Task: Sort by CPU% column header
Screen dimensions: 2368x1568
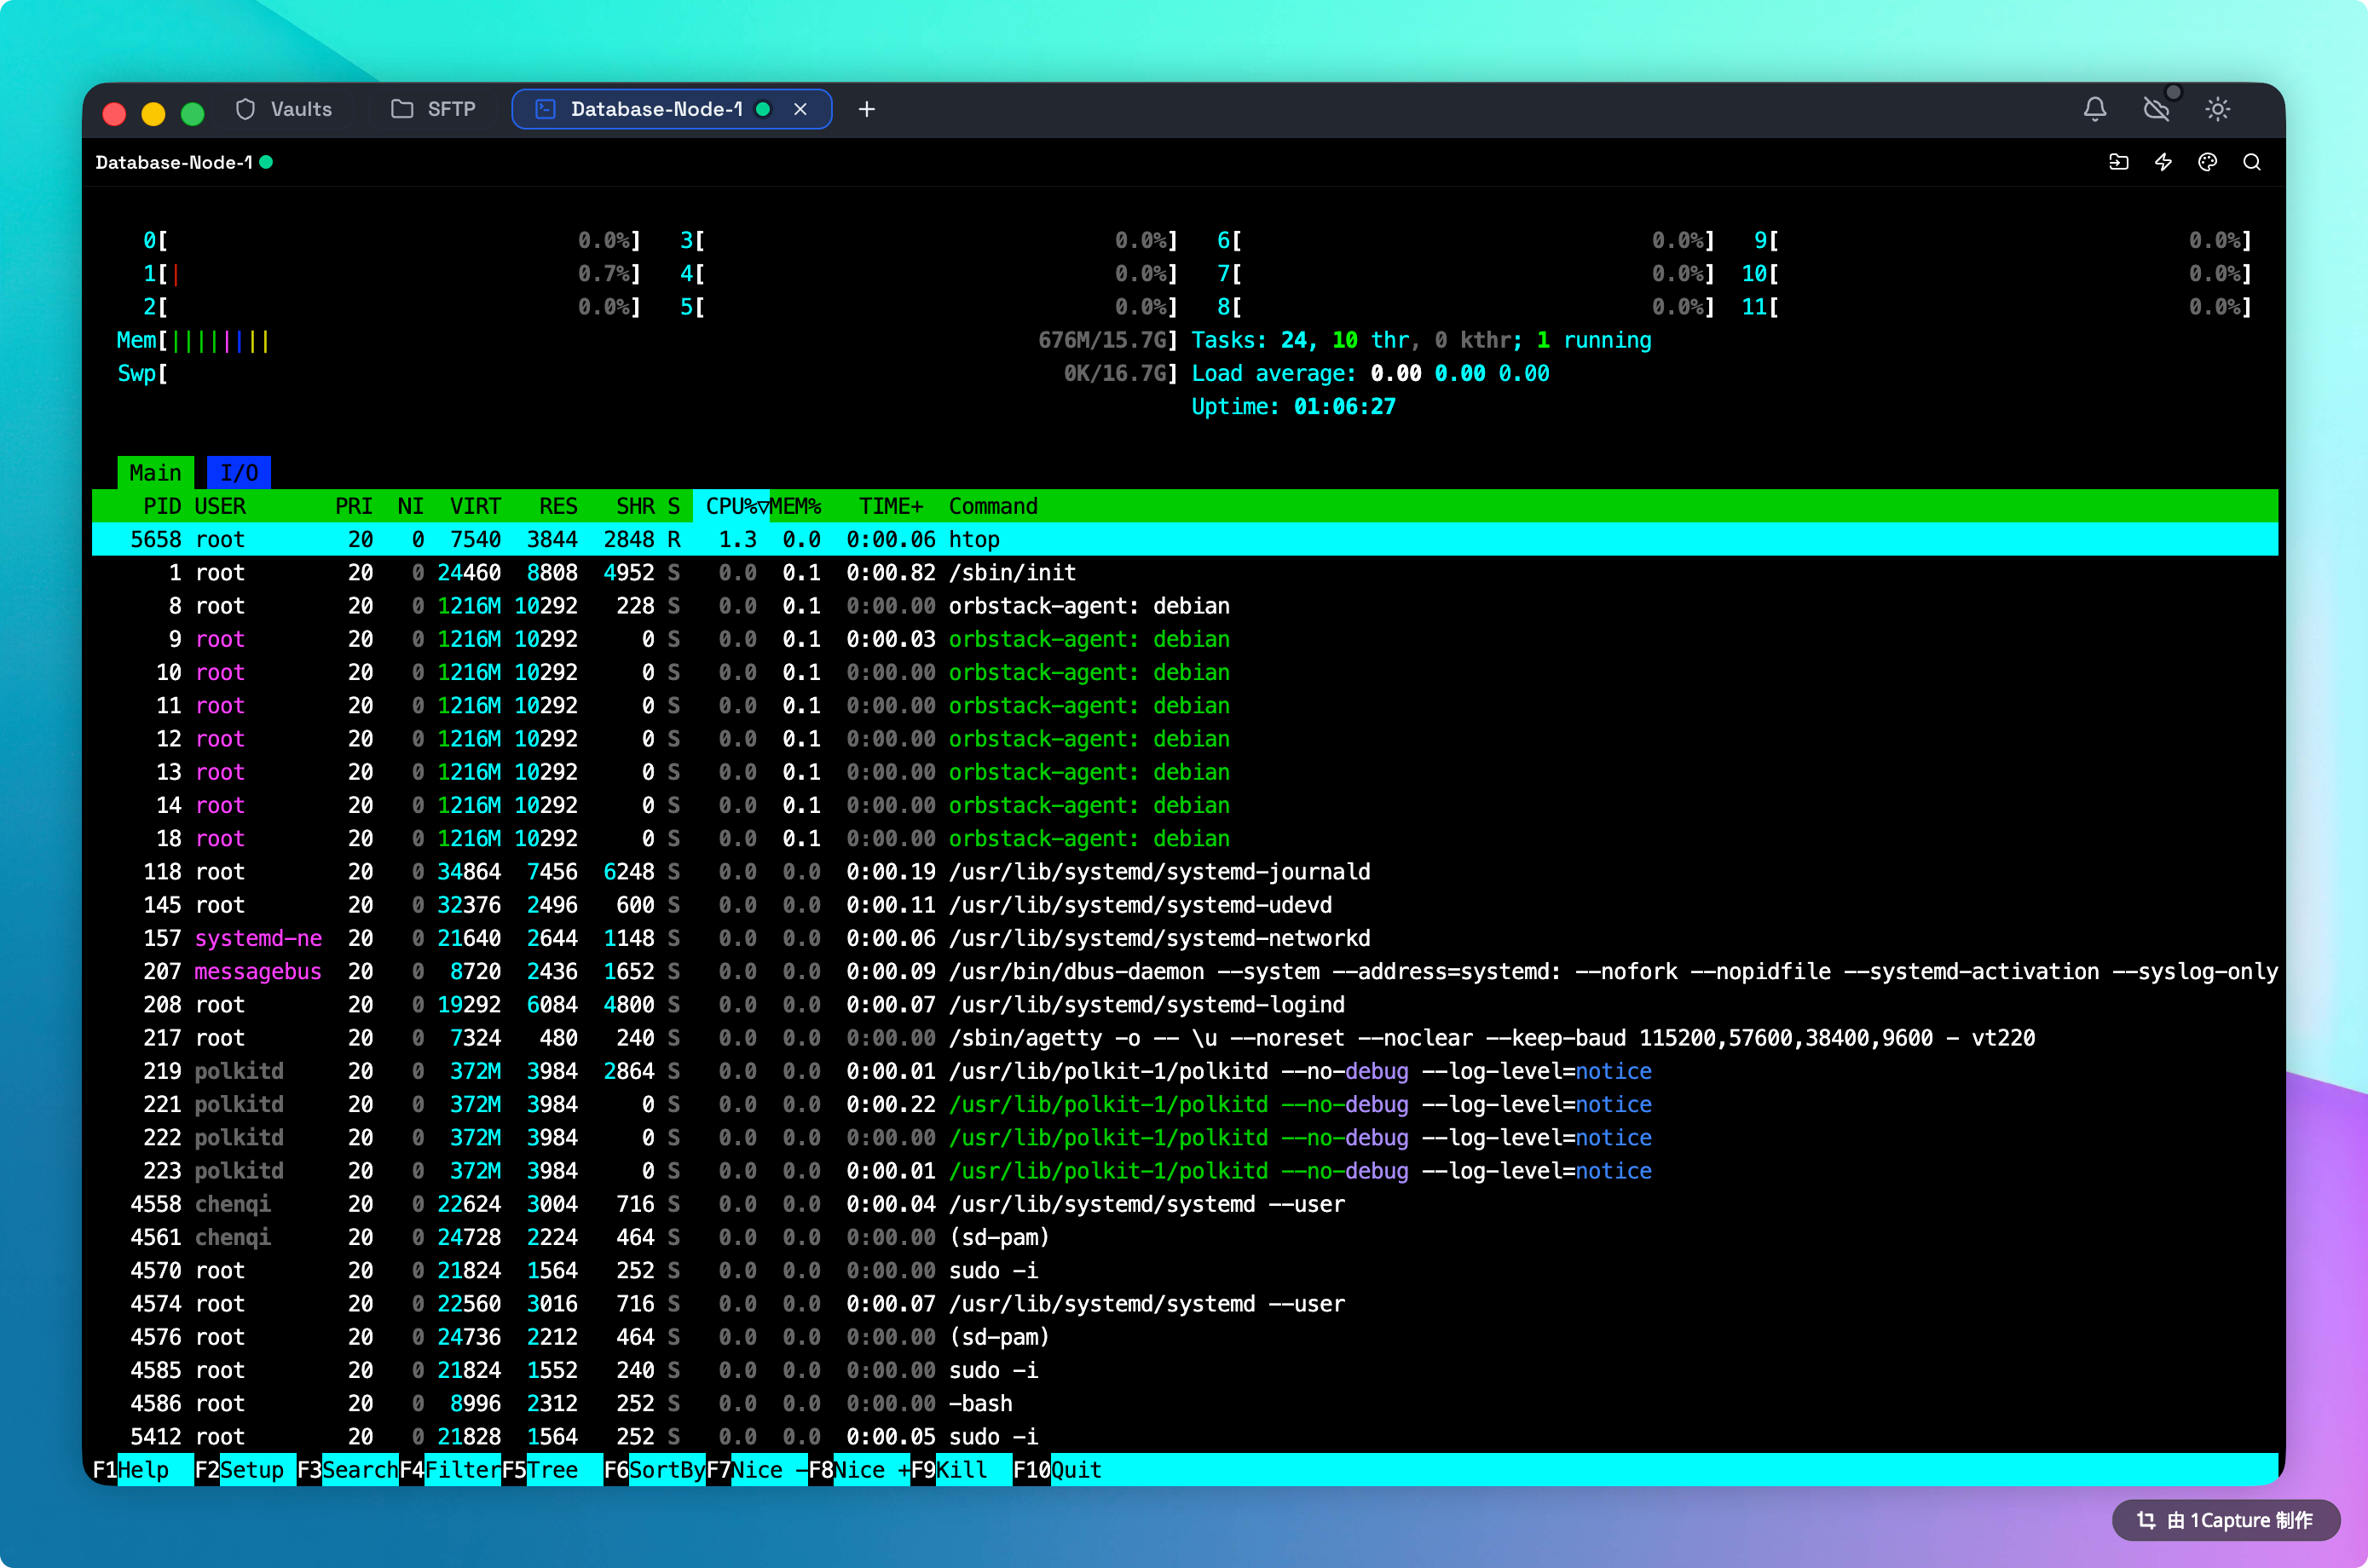Action: pyautogui.click(x=731, y=506)
